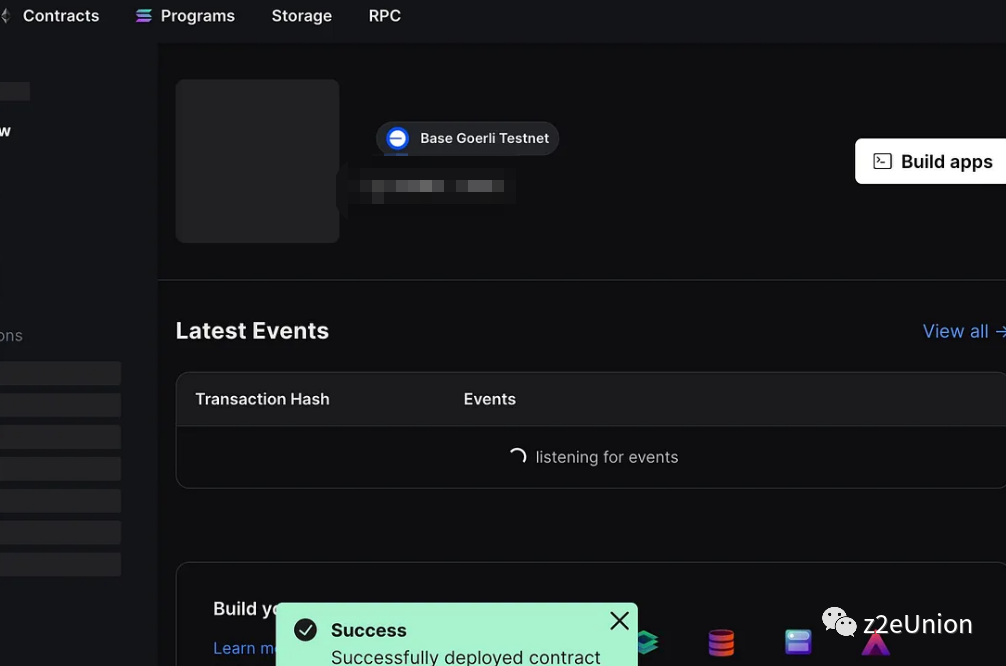This screenshot has height=666, width=1006.
Task: Open the Storage section
Action: (x=301, y=15)
